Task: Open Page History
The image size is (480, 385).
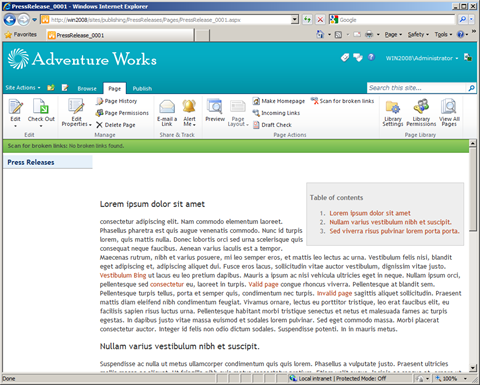Action: tap(117, 101)
